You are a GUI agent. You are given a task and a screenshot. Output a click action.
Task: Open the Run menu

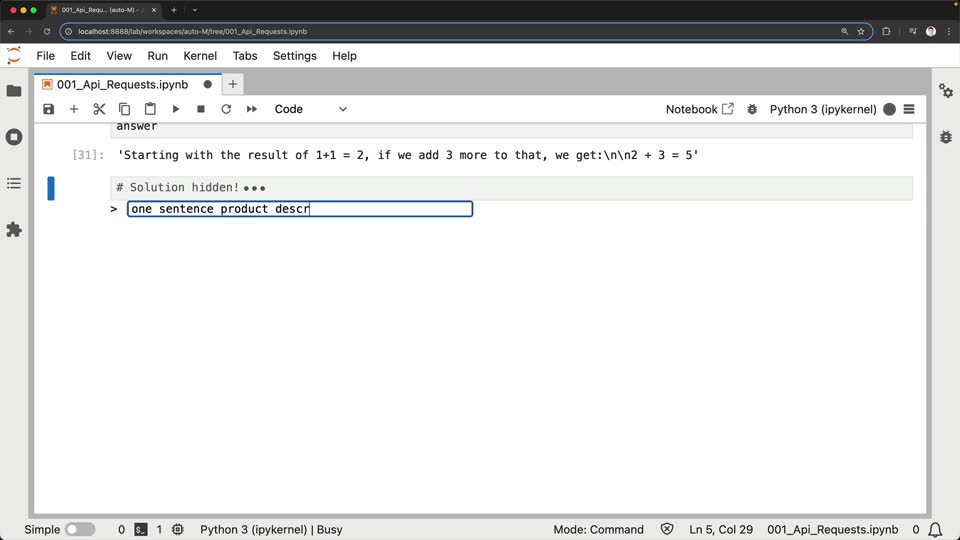(157, 56)
